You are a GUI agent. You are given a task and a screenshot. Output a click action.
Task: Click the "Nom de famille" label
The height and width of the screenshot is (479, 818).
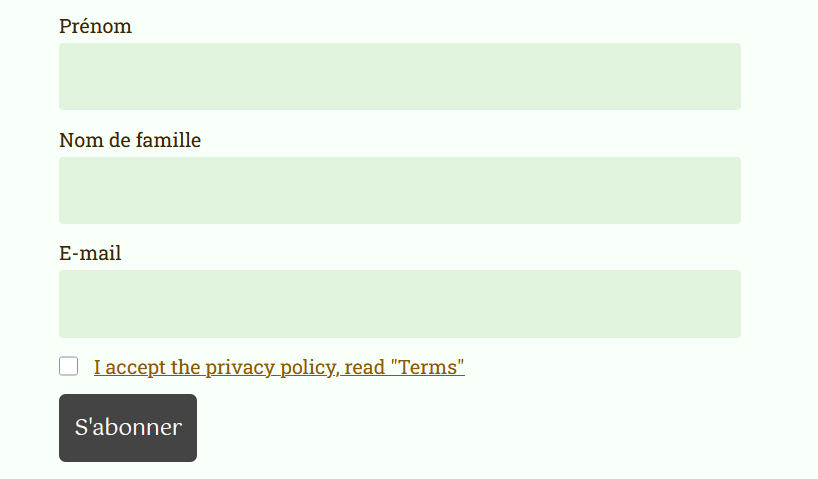click(130, 140)
